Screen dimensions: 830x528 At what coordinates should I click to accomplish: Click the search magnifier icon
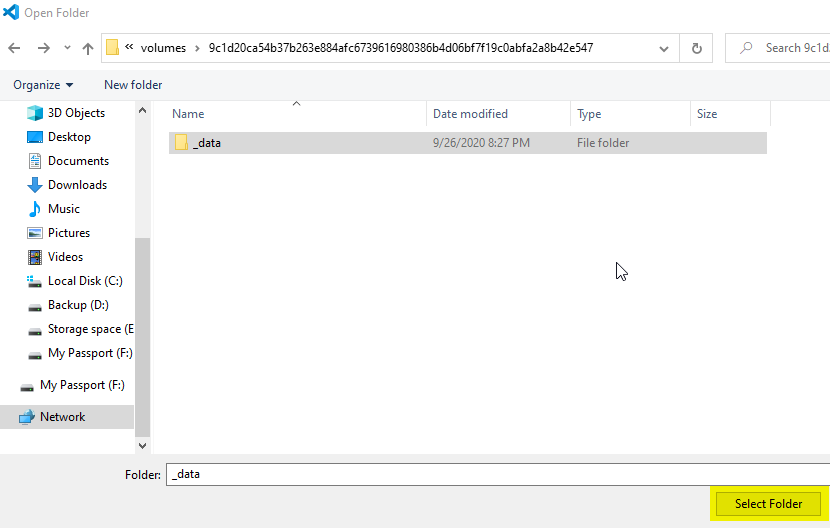tap(746, 48)
